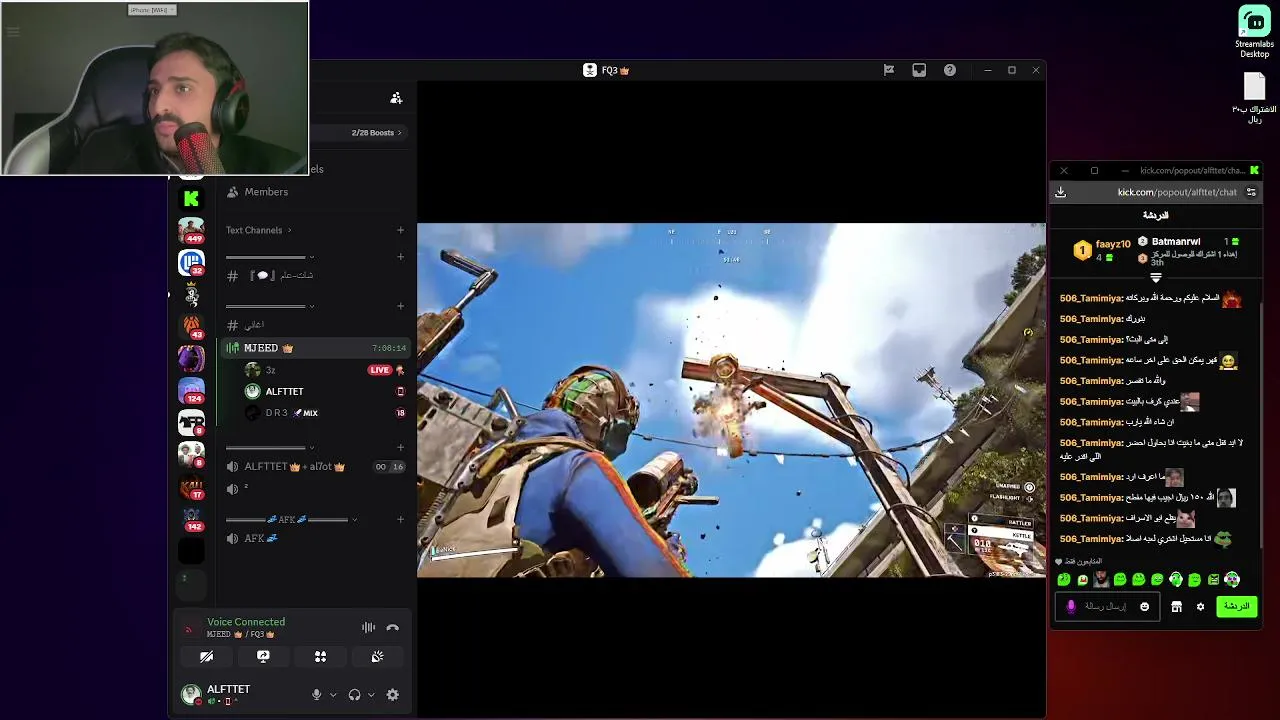This screenshot has height=720, width=1280.
Task: Click the game stream video in Discord
Action: pos(731,400)
